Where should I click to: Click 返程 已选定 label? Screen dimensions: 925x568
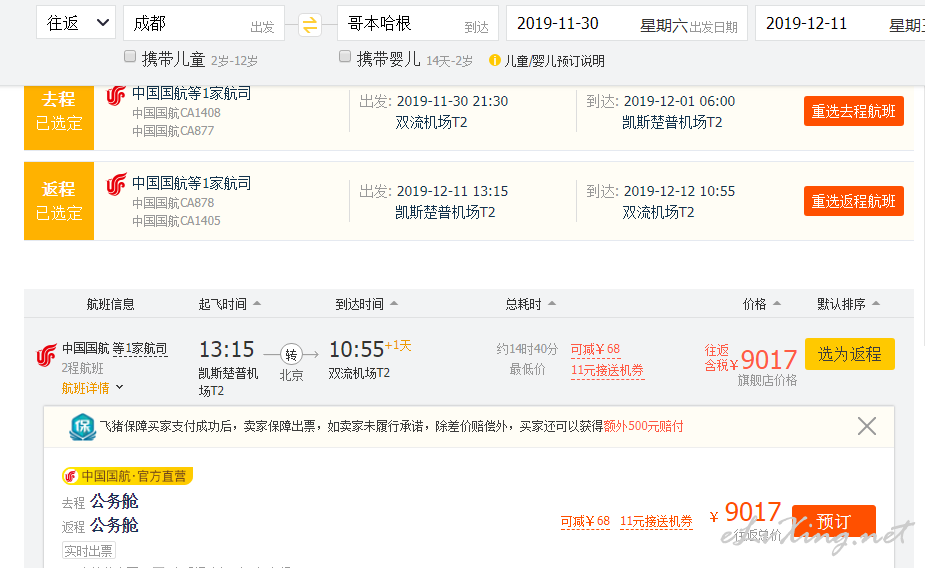click(59, 201)
